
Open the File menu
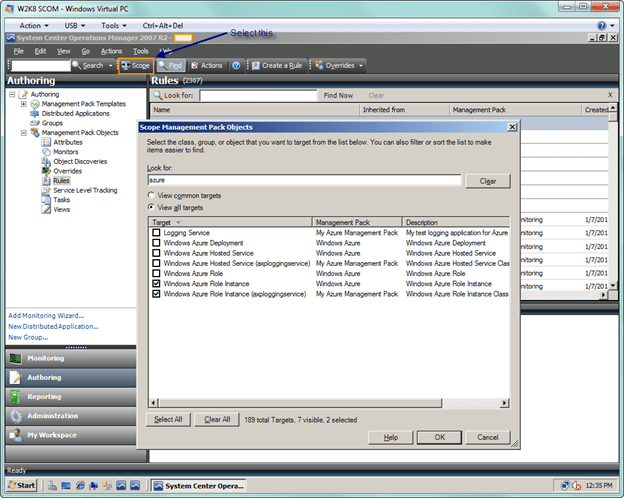tap(18, 51)
